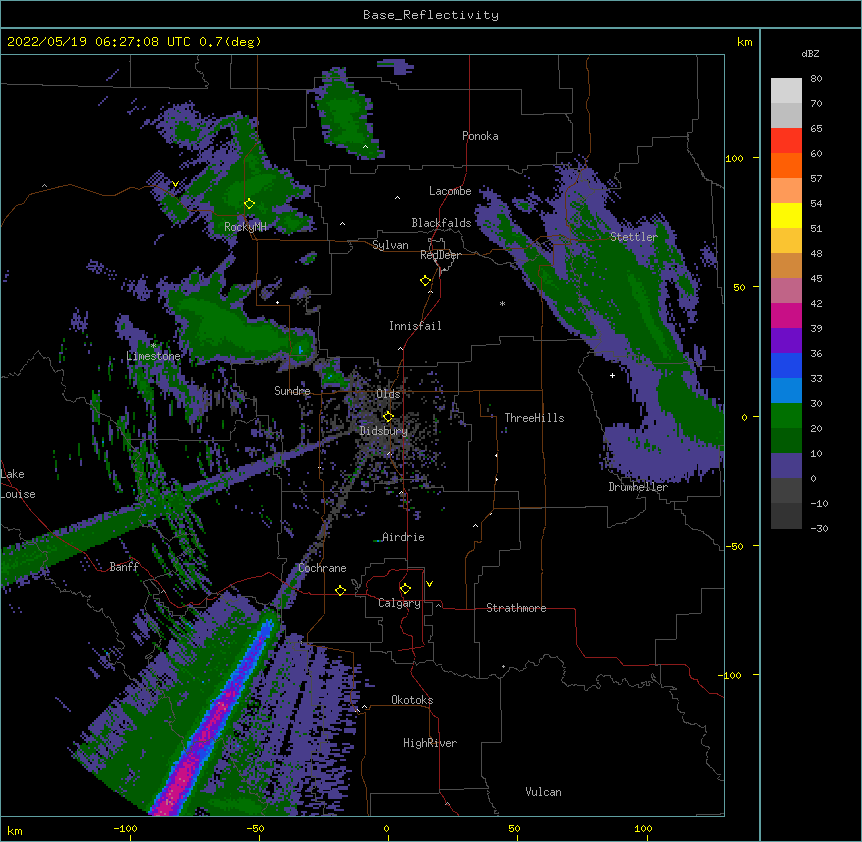Click the yellow diamond marker above Calgary label

pos(405,589)
